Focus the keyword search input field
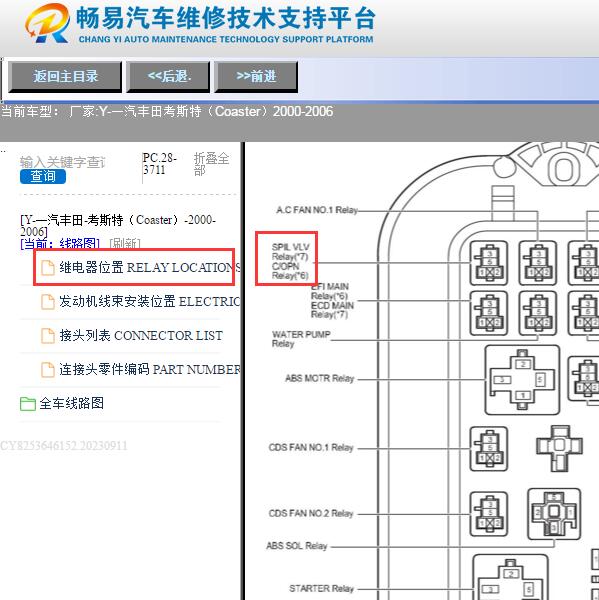The height and width of the screenshot is (600, 599). pos(62,162)
